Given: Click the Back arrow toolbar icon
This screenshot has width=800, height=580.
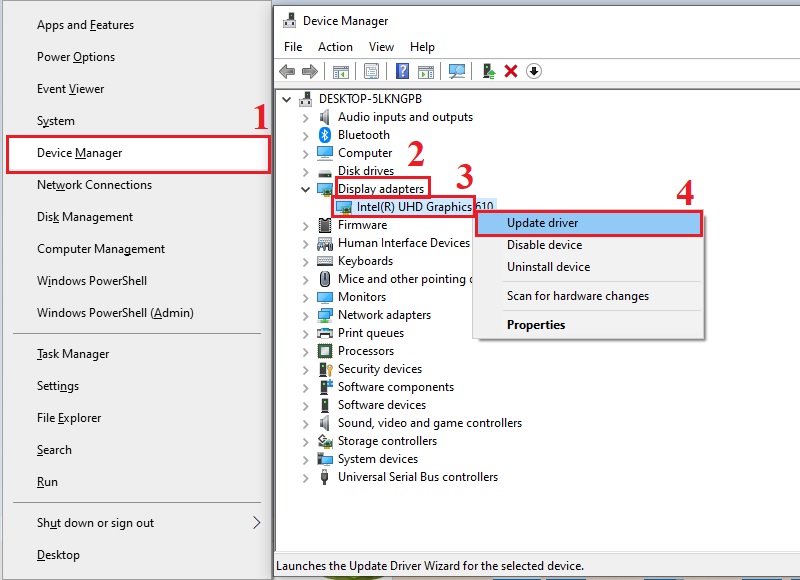Looking at the screenshot, I should pos(287,71).
